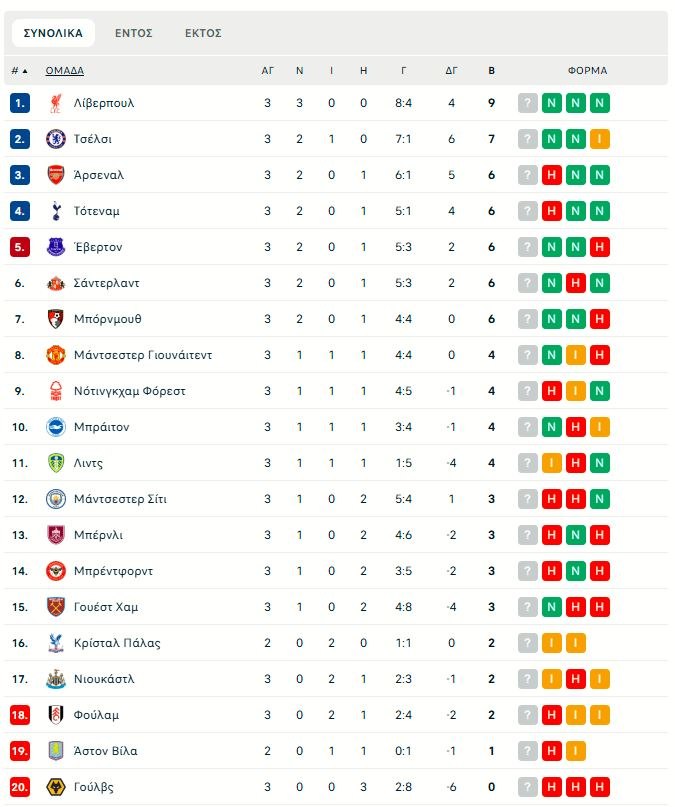Click Chelsea's orange draw form badge

(x=600, y=139)
